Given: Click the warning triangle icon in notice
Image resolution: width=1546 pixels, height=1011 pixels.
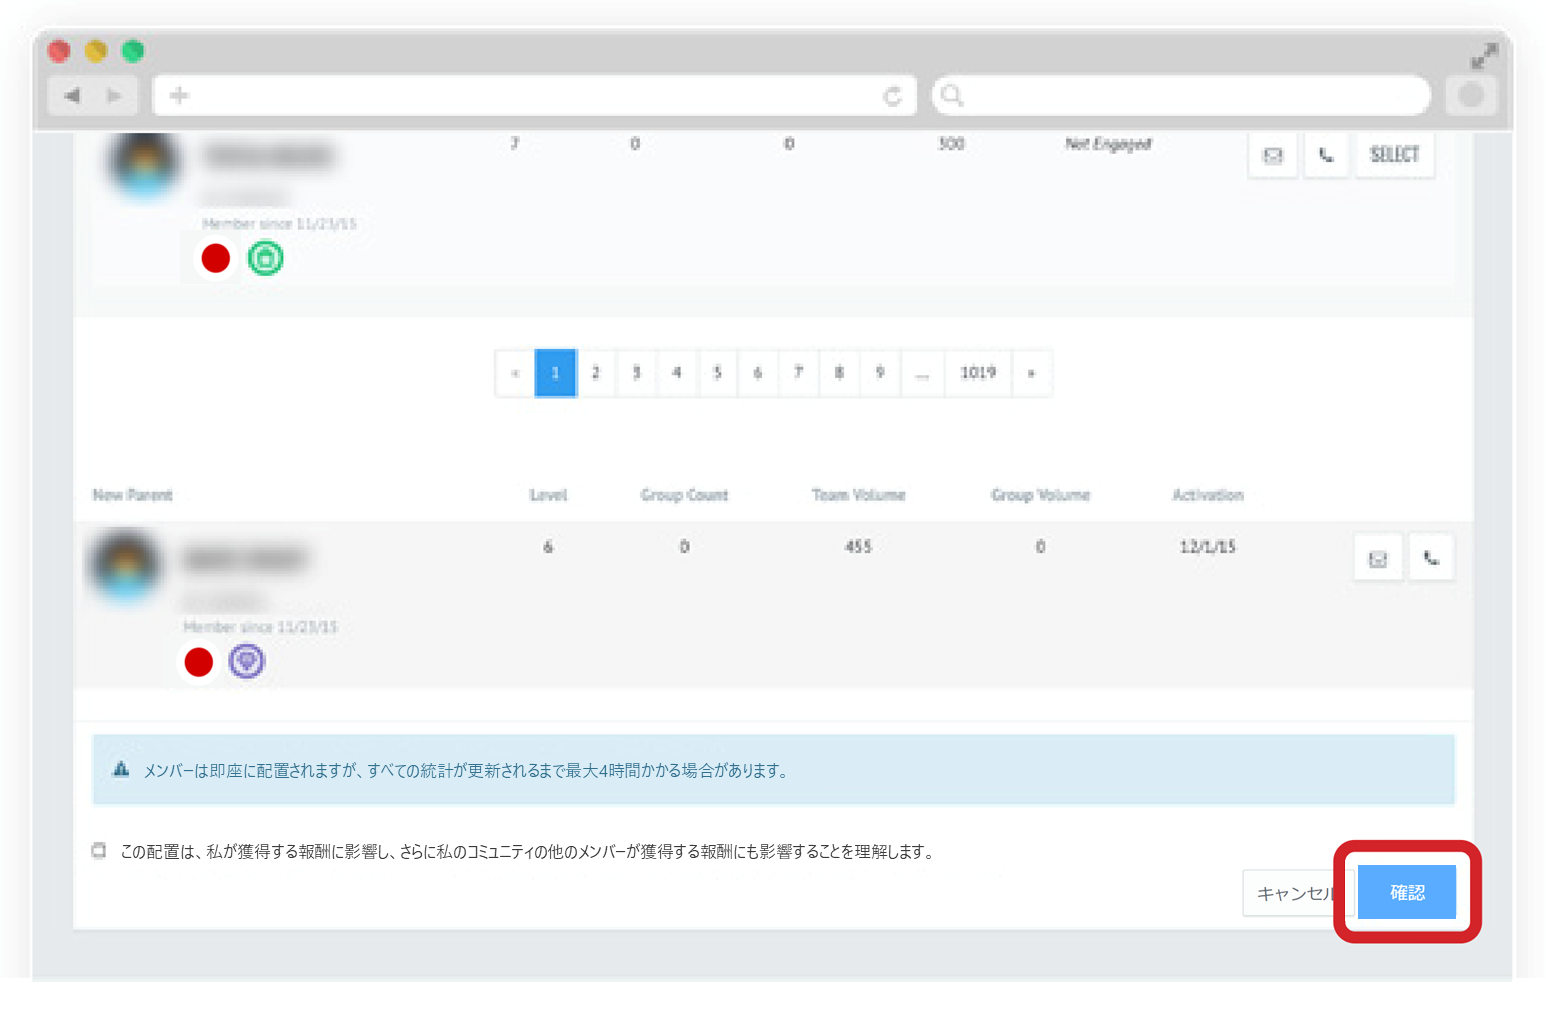Looking at the screenshot, I should pyautogui.click(x=121, y=769).
